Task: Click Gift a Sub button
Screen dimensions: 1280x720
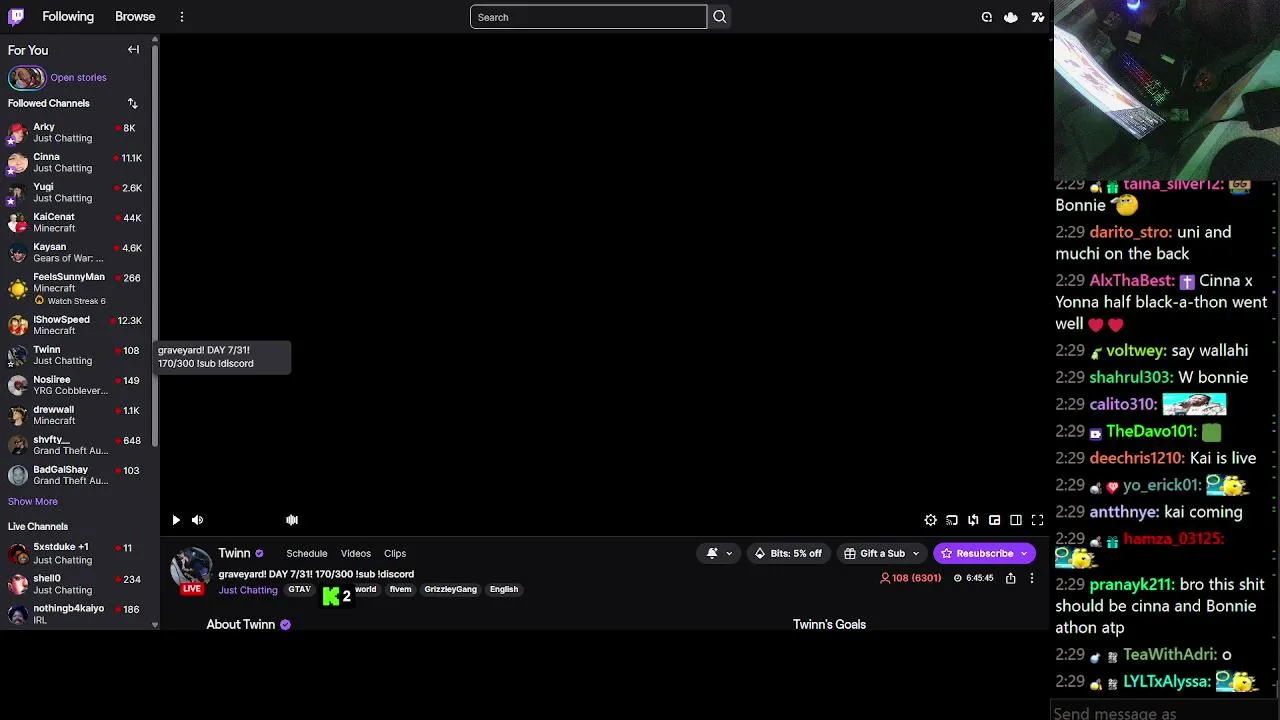Action: pyautogui.click(x=874, y=553)
